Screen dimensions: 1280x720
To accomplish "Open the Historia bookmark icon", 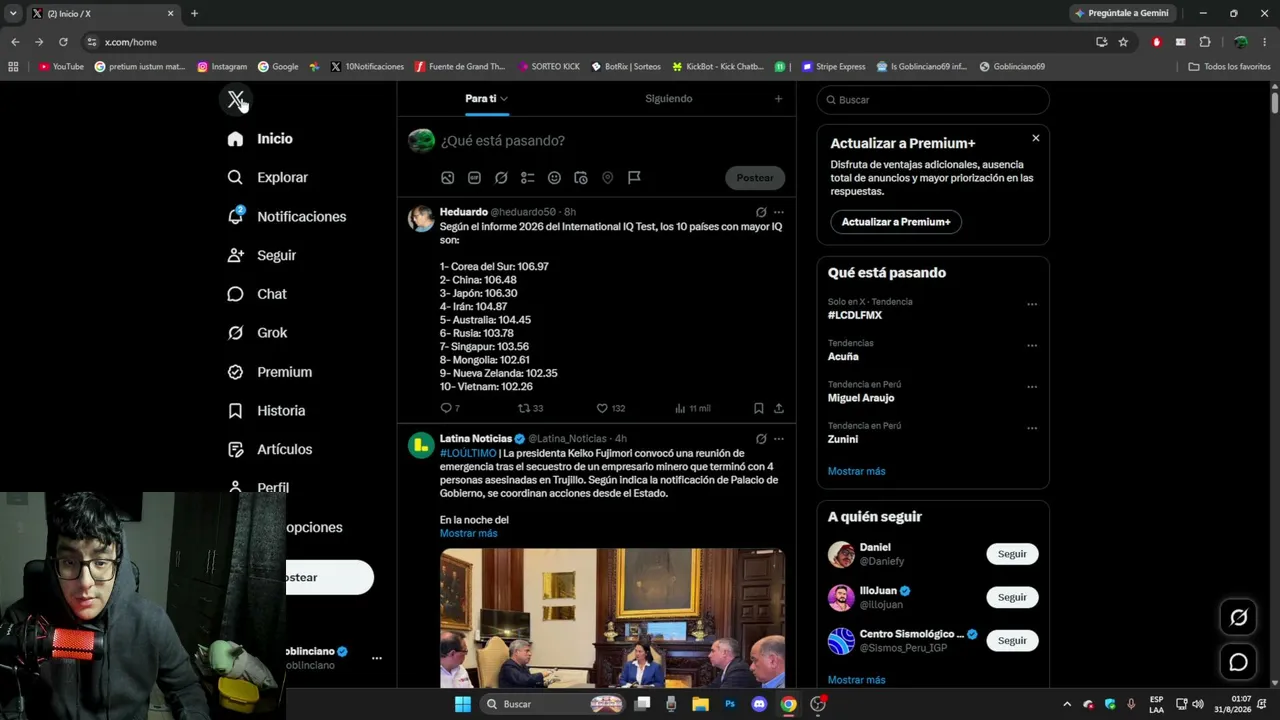I will (235, 411).
